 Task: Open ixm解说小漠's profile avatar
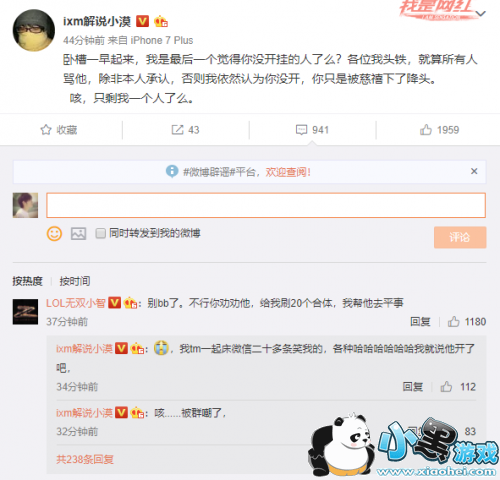point(34,30)
